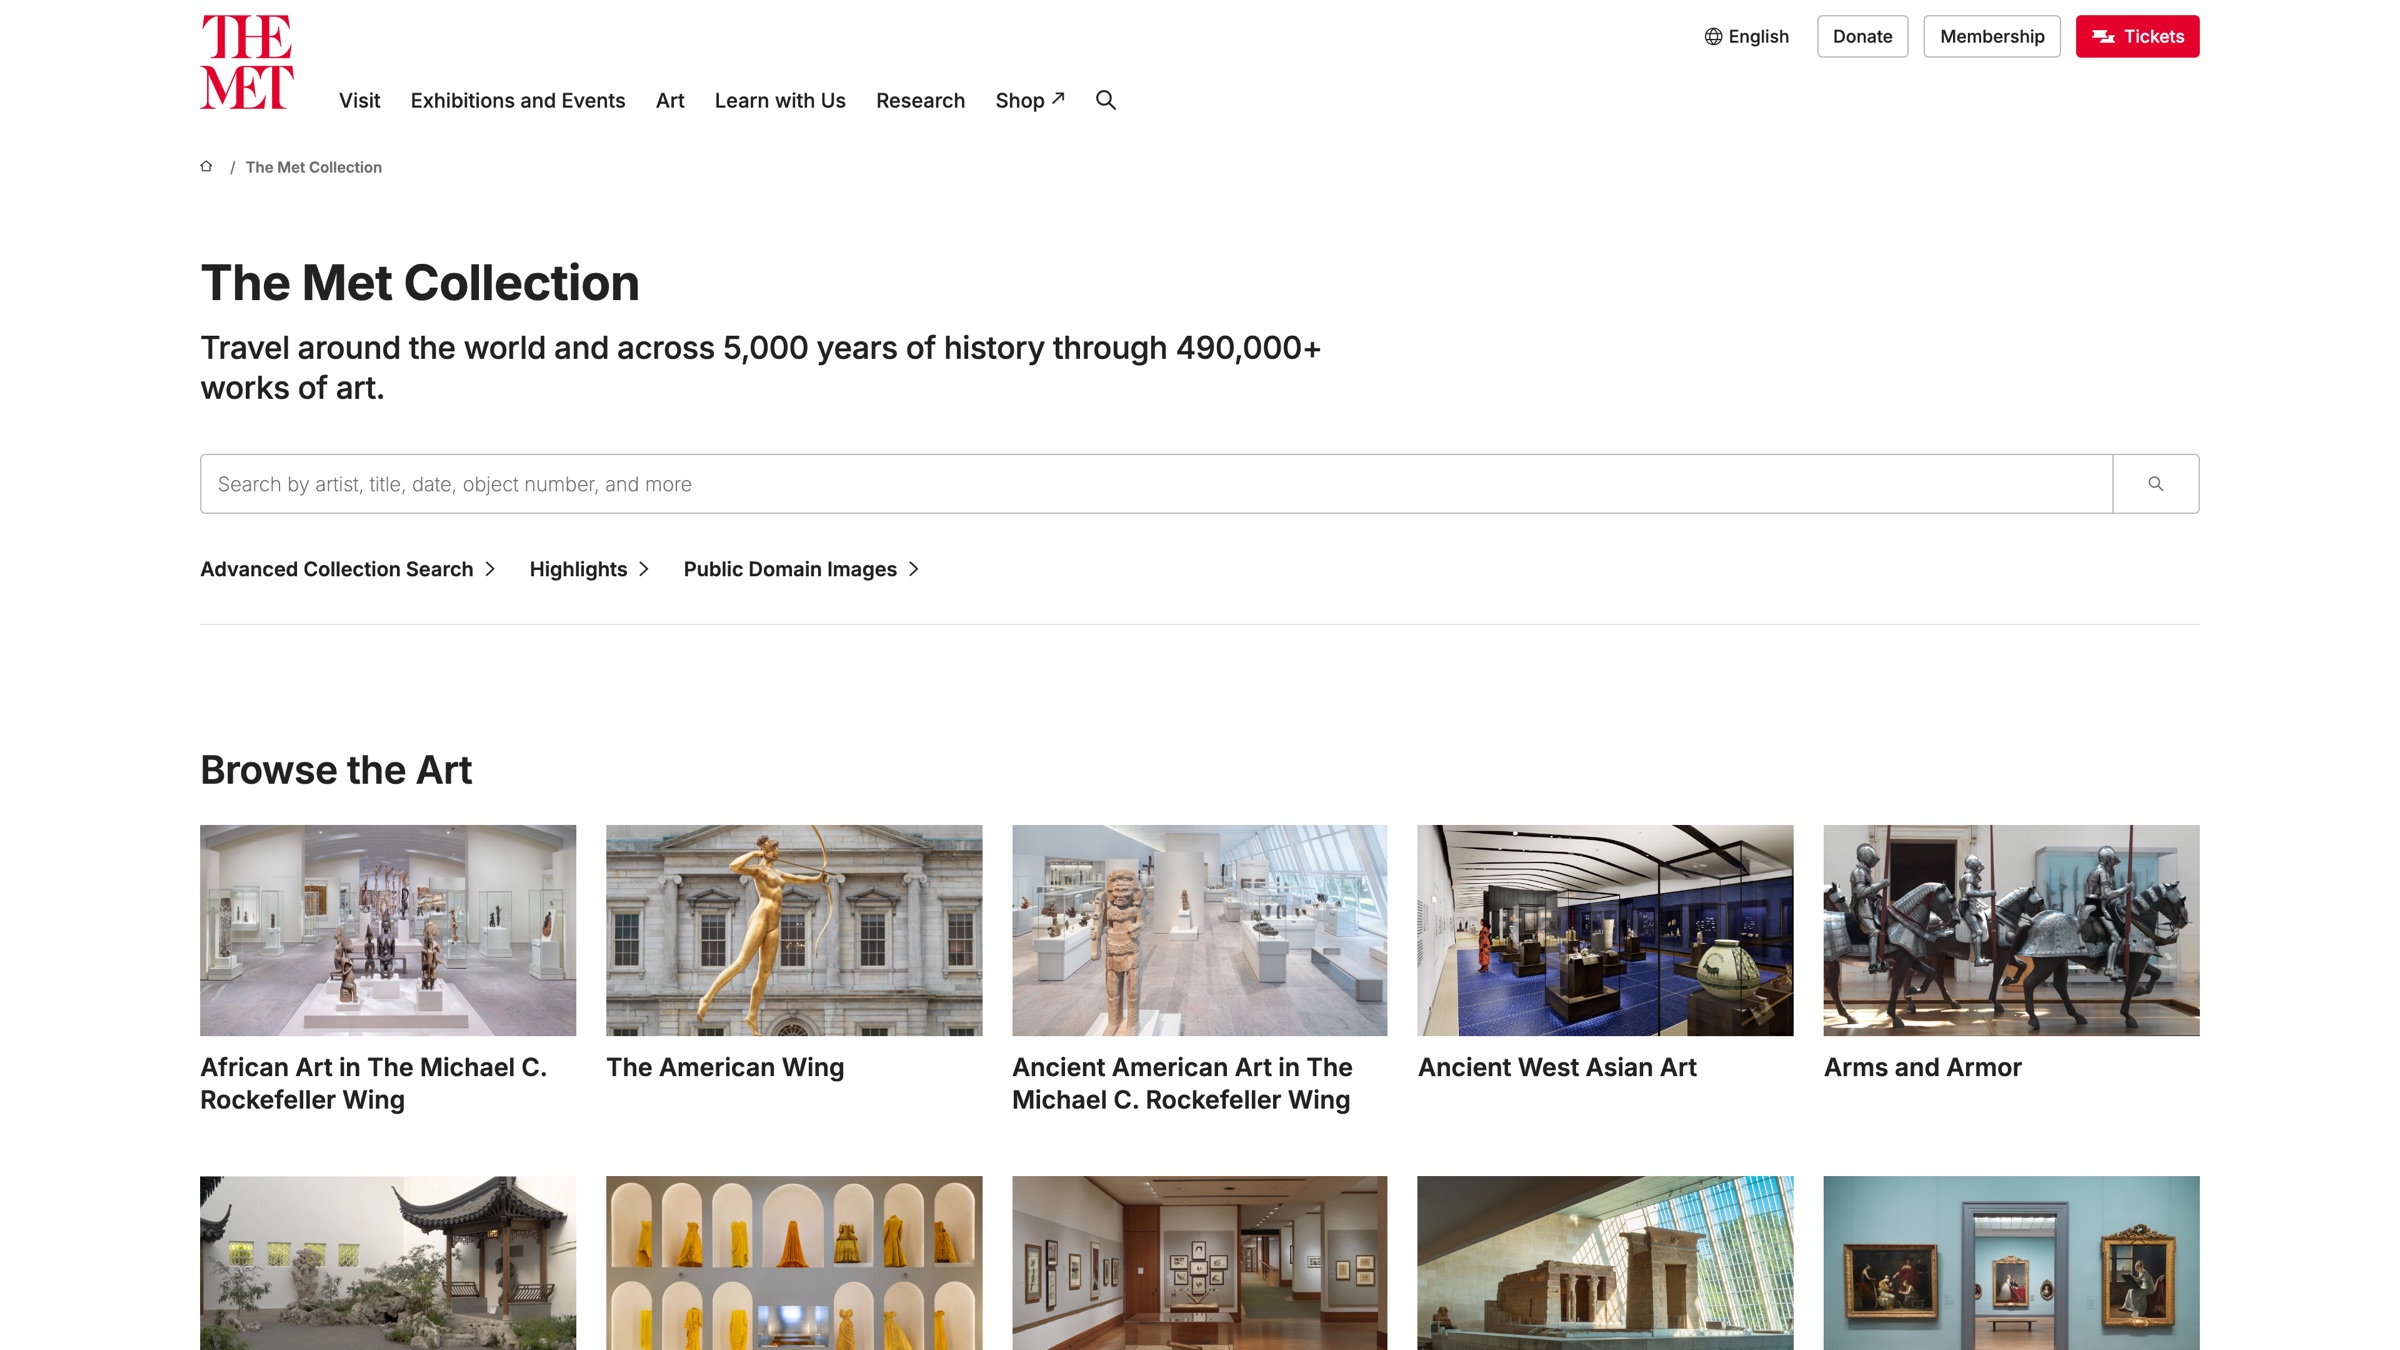Open African Art gallery thumbnail

(388, 930)
